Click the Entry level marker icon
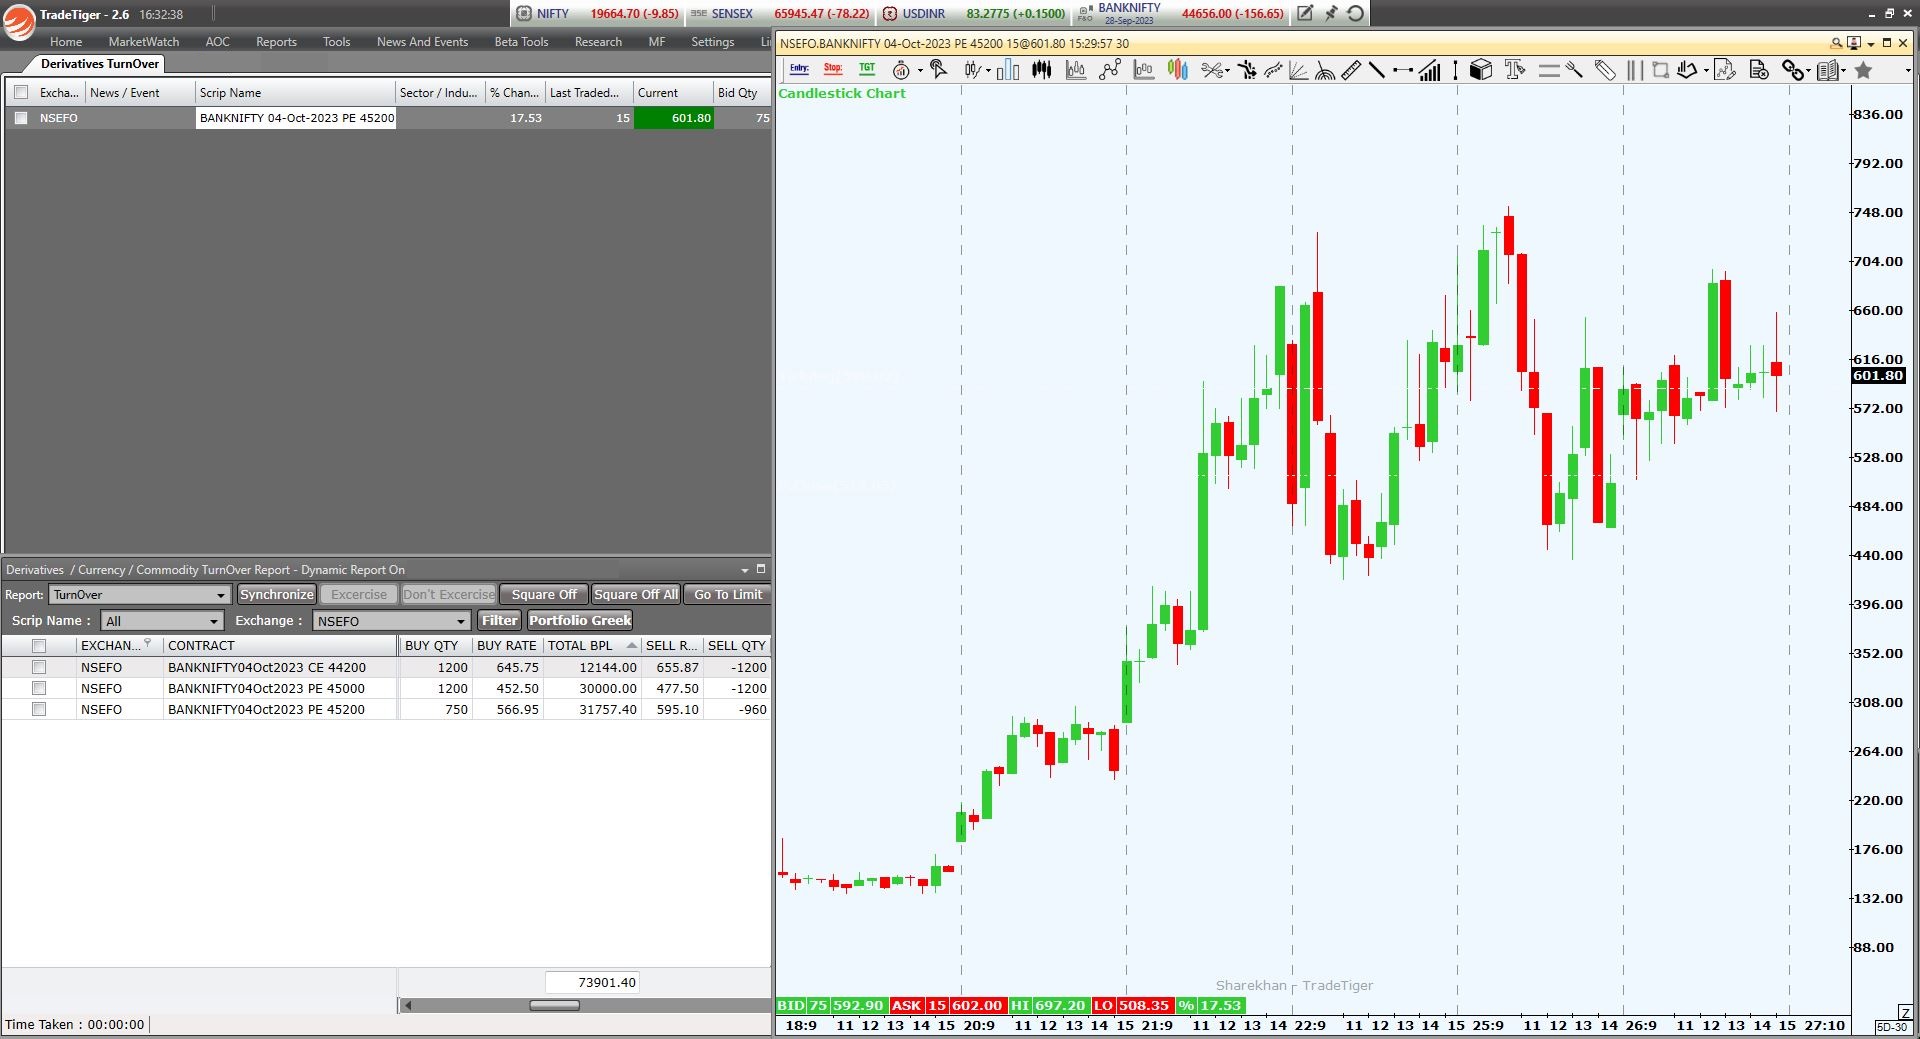The width and height of the screenshot is (1920, 1039). click(799, 69)
